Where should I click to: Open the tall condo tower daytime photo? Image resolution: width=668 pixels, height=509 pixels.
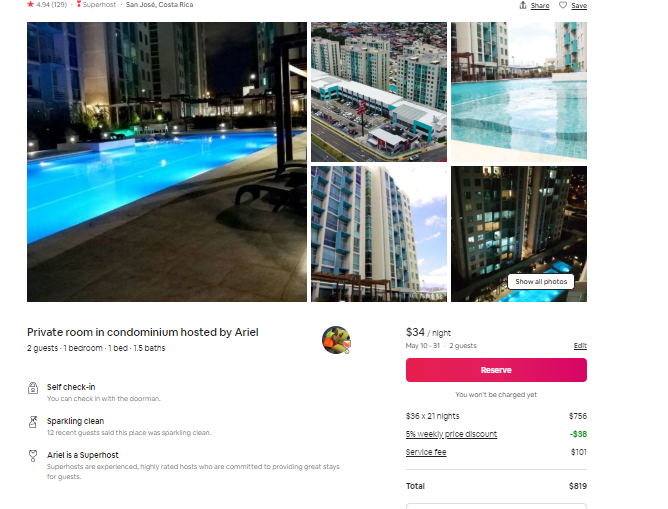point(379,234)
